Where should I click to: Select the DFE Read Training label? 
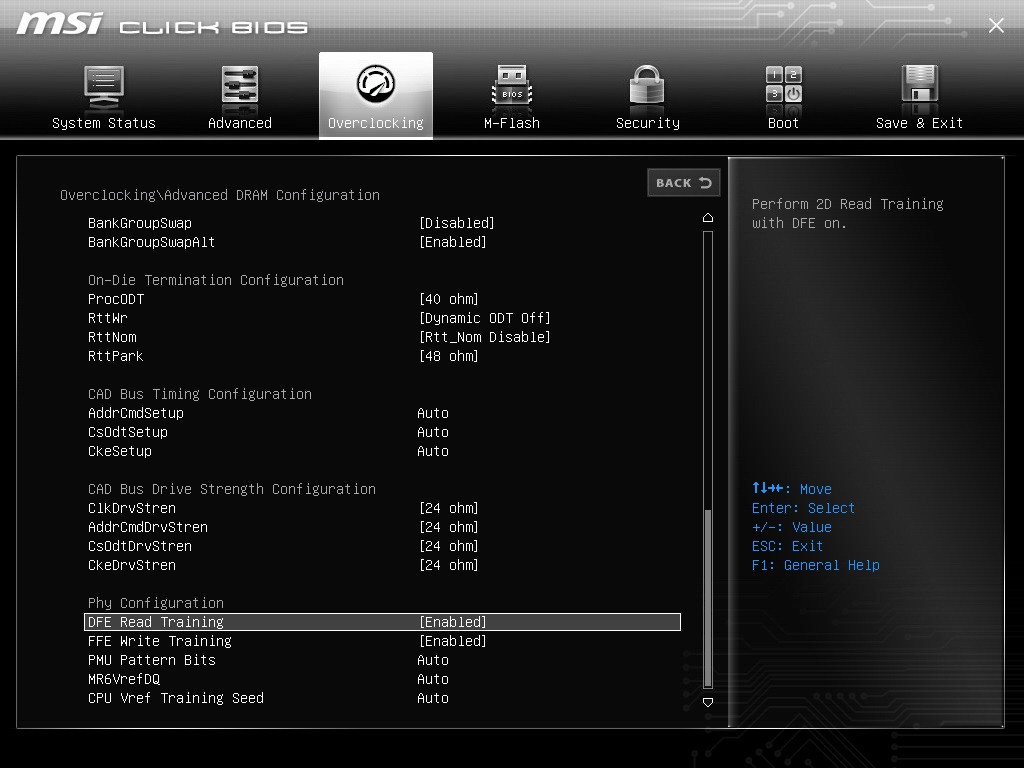click(x=155, y=622)
